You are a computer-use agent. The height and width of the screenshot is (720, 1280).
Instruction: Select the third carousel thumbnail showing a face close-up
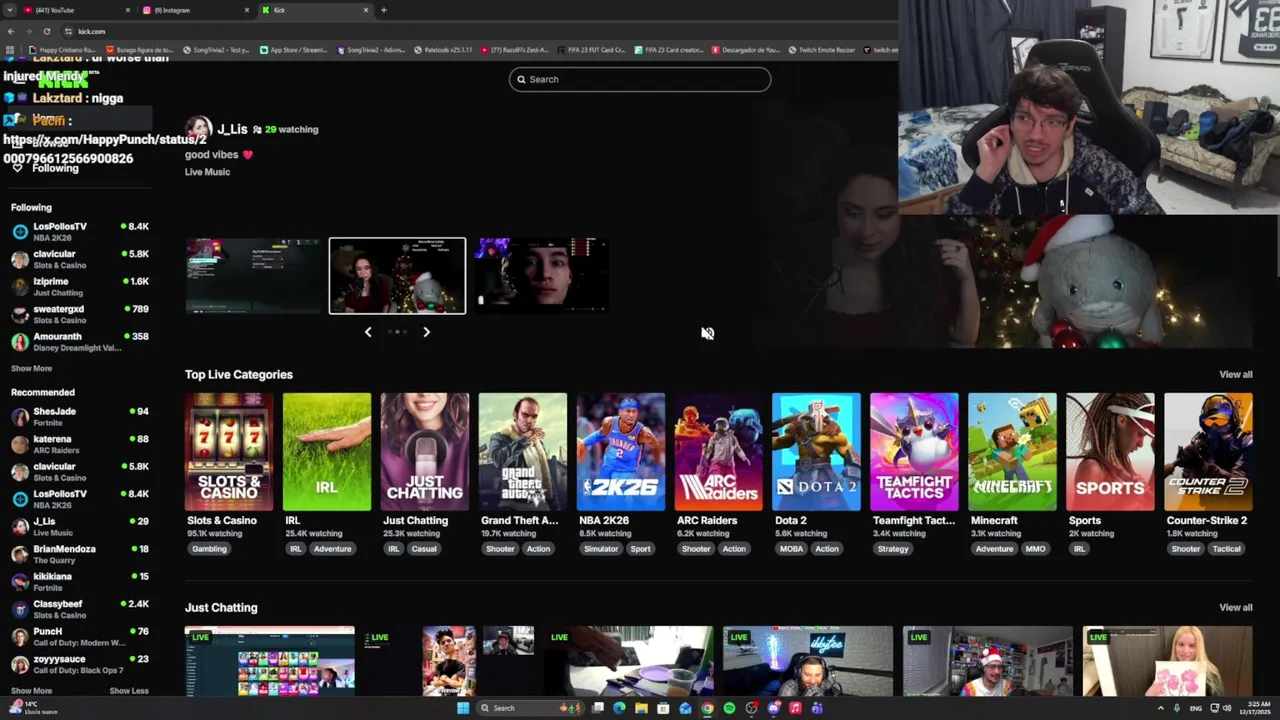(540, 276)
